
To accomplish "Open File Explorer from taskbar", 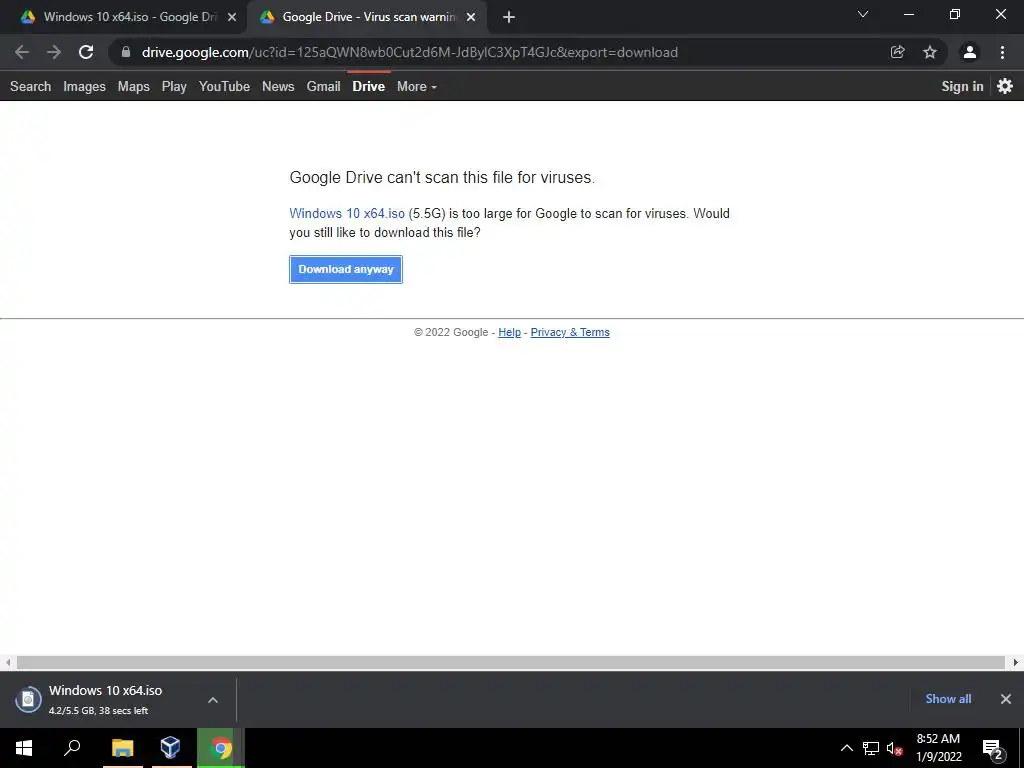I will tap(123, 748).
